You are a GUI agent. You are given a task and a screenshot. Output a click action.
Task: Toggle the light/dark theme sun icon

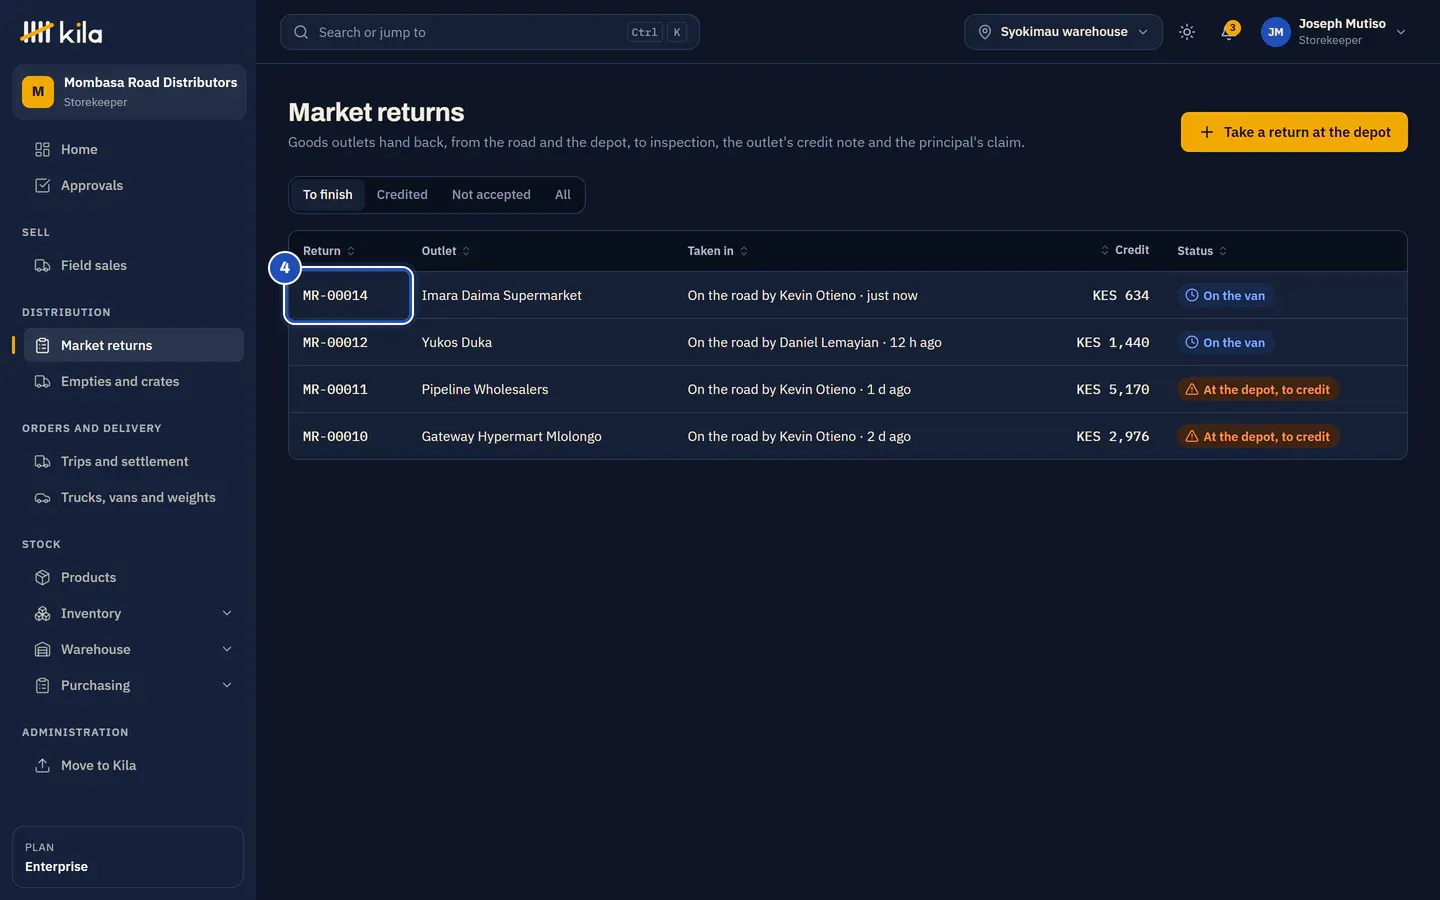(1187, 32)
